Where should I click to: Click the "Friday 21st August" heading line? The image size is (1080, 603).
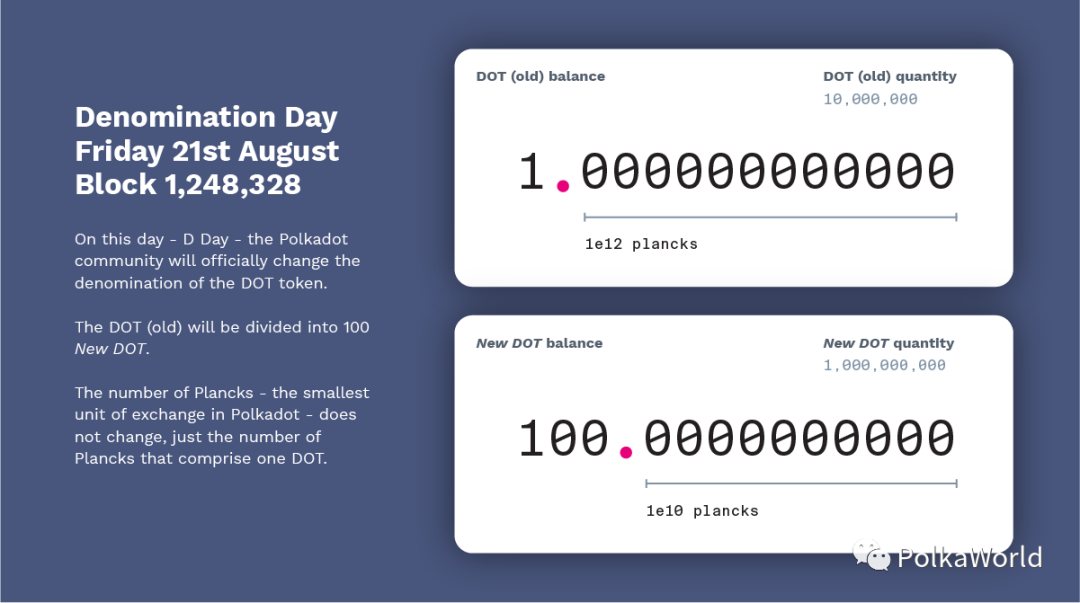pyautogui.click(x=207, y=151)
